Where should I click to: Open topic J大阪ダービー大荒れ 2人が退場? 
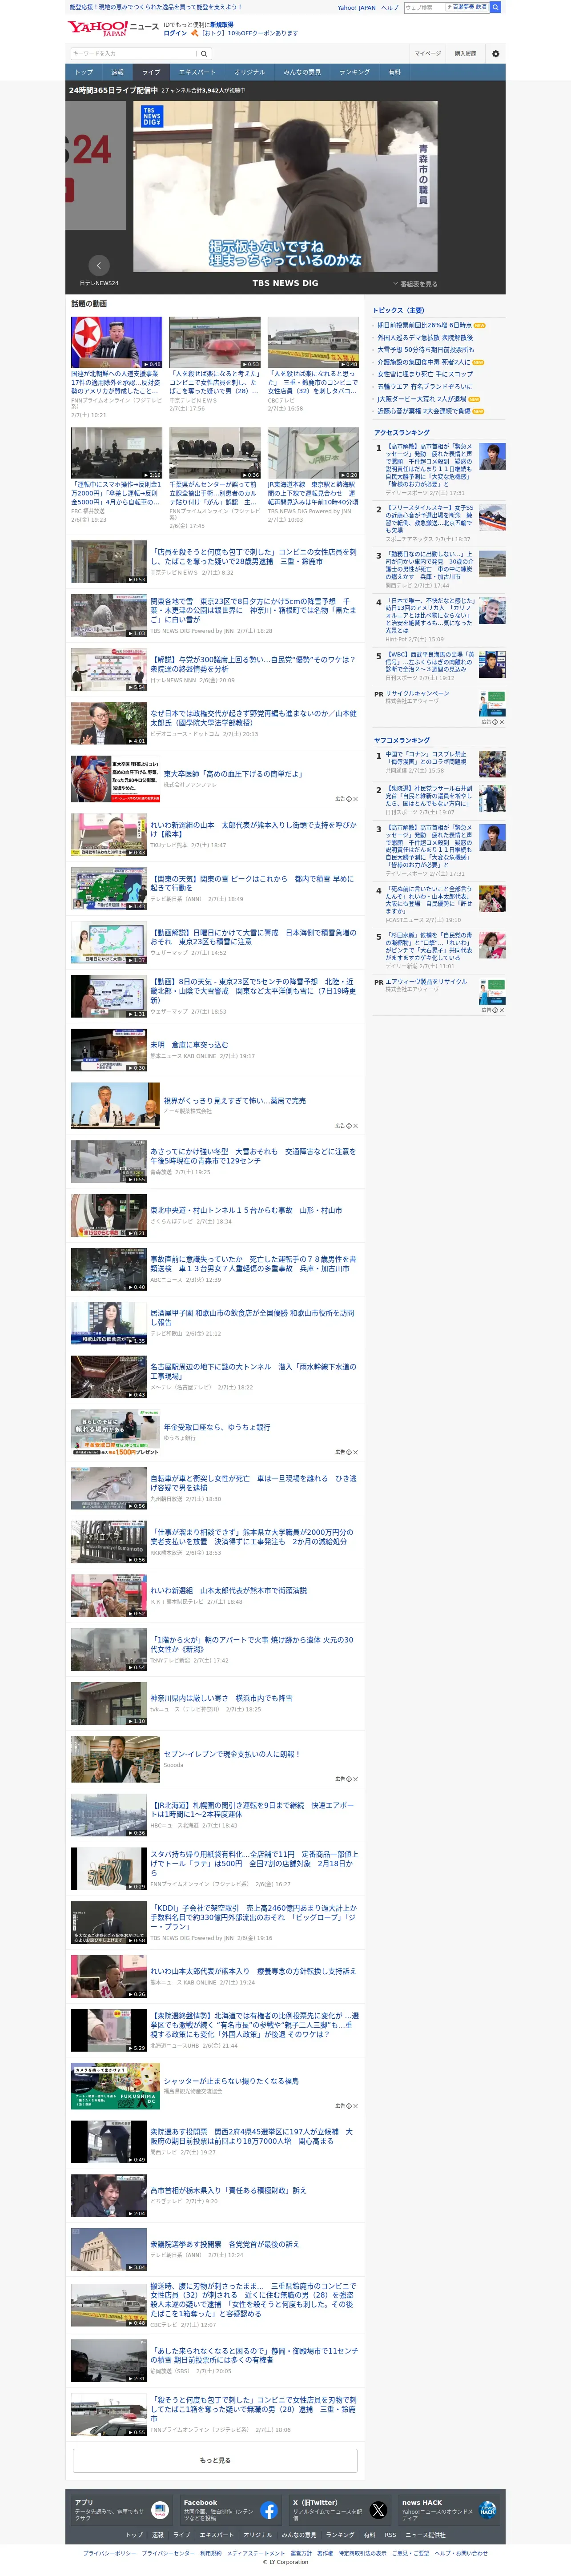click(x=421, y=399)
